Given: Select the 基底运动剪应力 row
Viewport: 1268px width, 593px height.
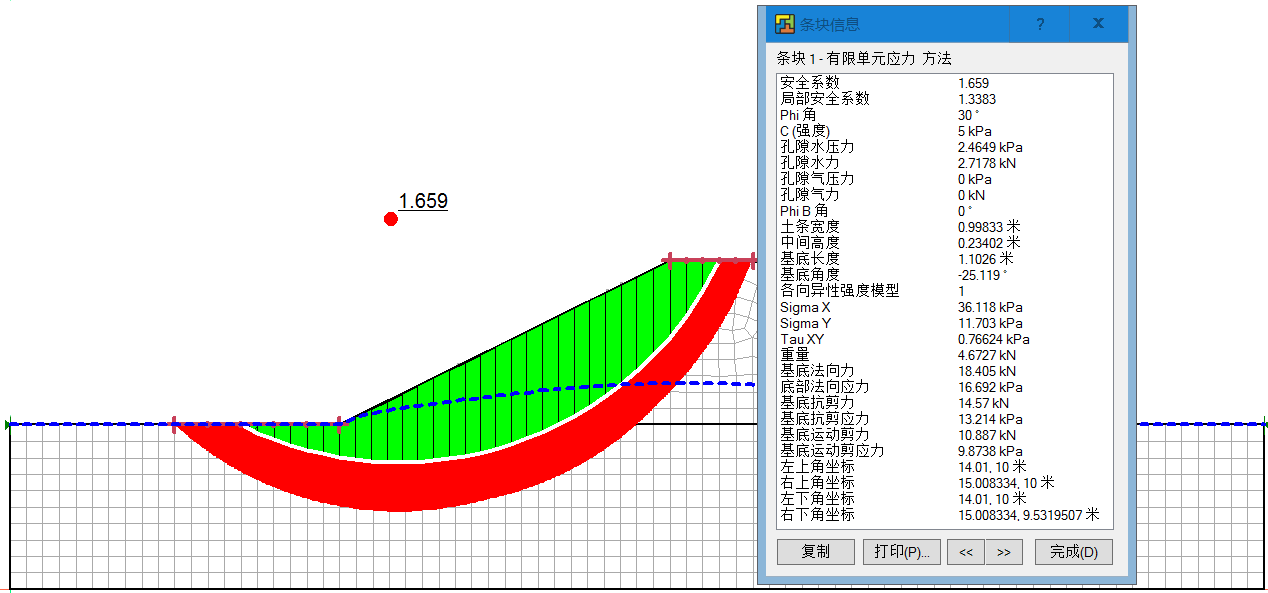Looking at the screenshot, I should tap(944, 451).
